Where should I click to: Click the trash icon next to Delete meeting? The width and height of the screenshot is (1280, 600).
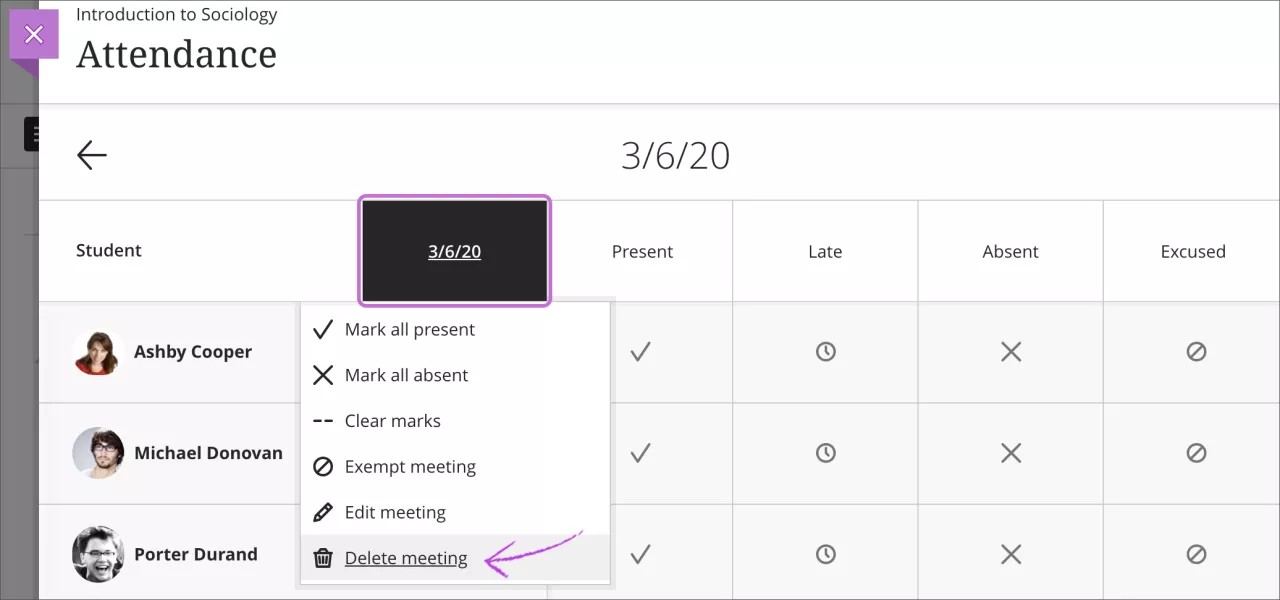pos(322,558)
